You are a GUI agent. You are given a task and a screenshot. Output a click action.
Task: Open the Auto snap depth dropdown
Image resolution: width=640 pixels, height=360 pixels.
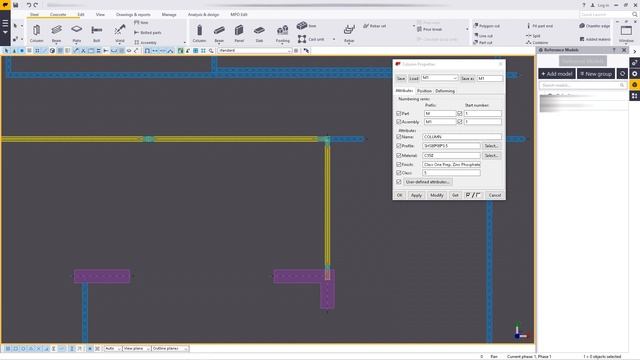pos(113,349)
